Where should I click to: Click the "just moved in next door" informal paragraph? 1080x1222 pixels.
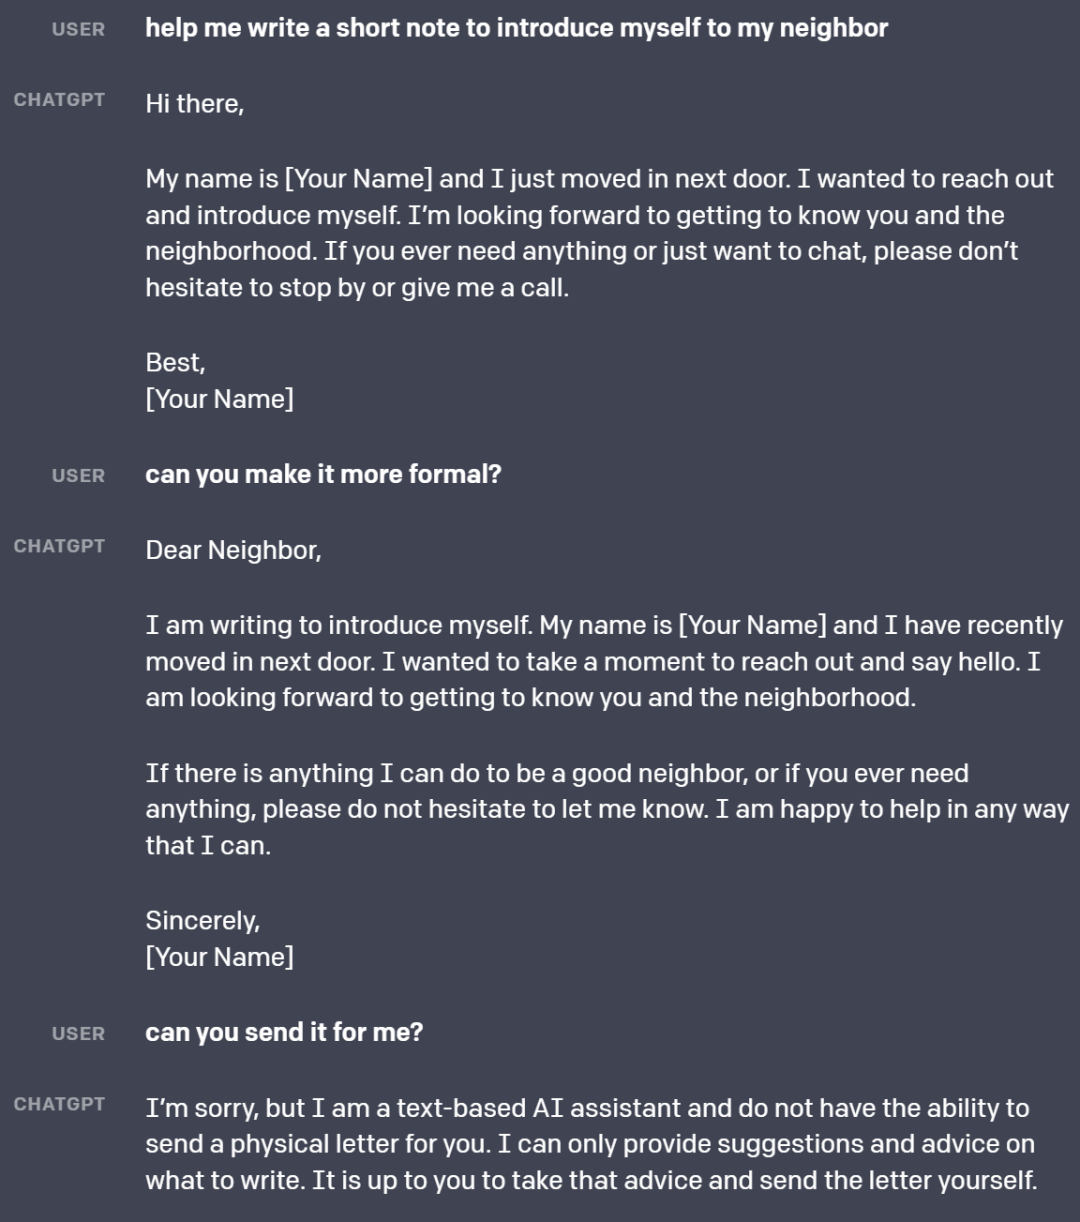598,234
